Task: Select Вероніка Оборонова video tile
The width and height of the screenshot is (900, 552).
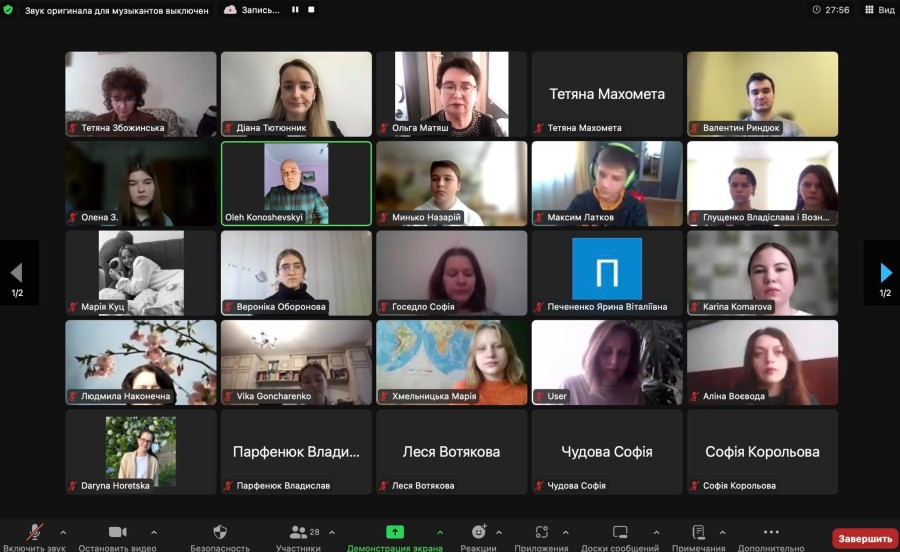Action: point(296,273)
